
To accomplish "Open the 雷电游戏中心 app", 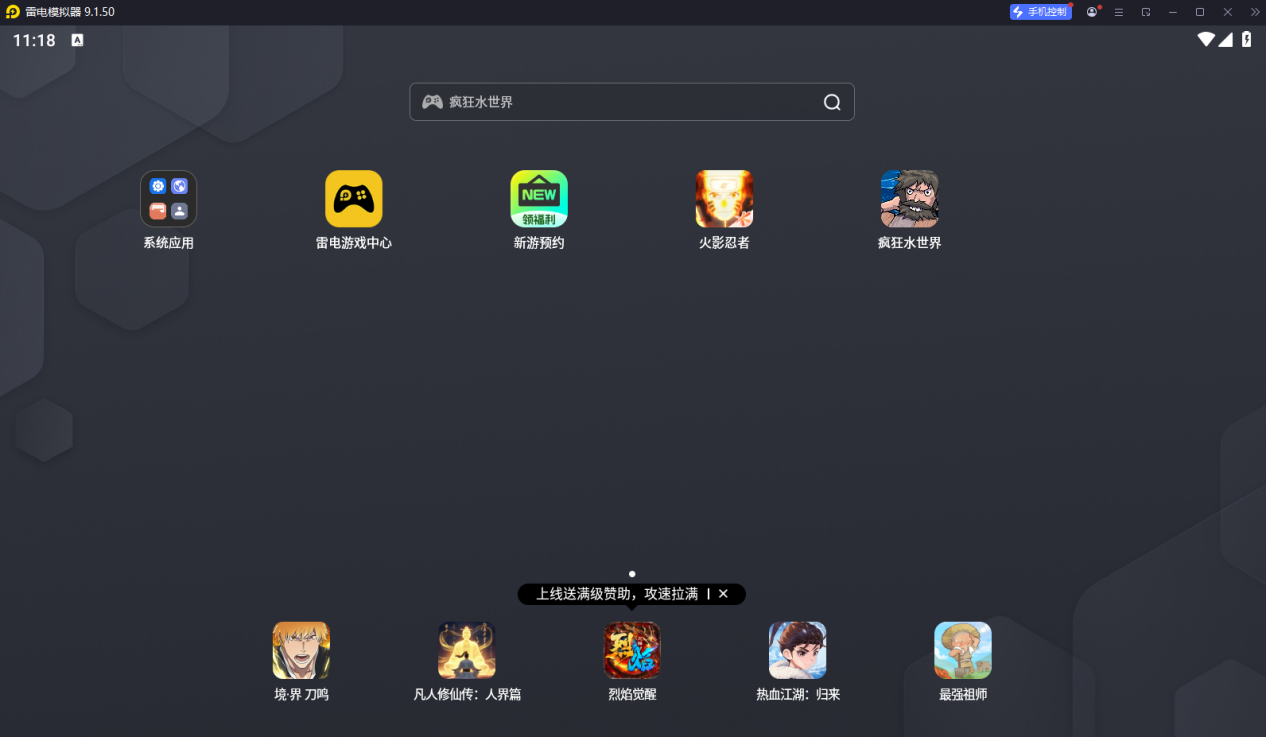I will [x=354, y=199].
